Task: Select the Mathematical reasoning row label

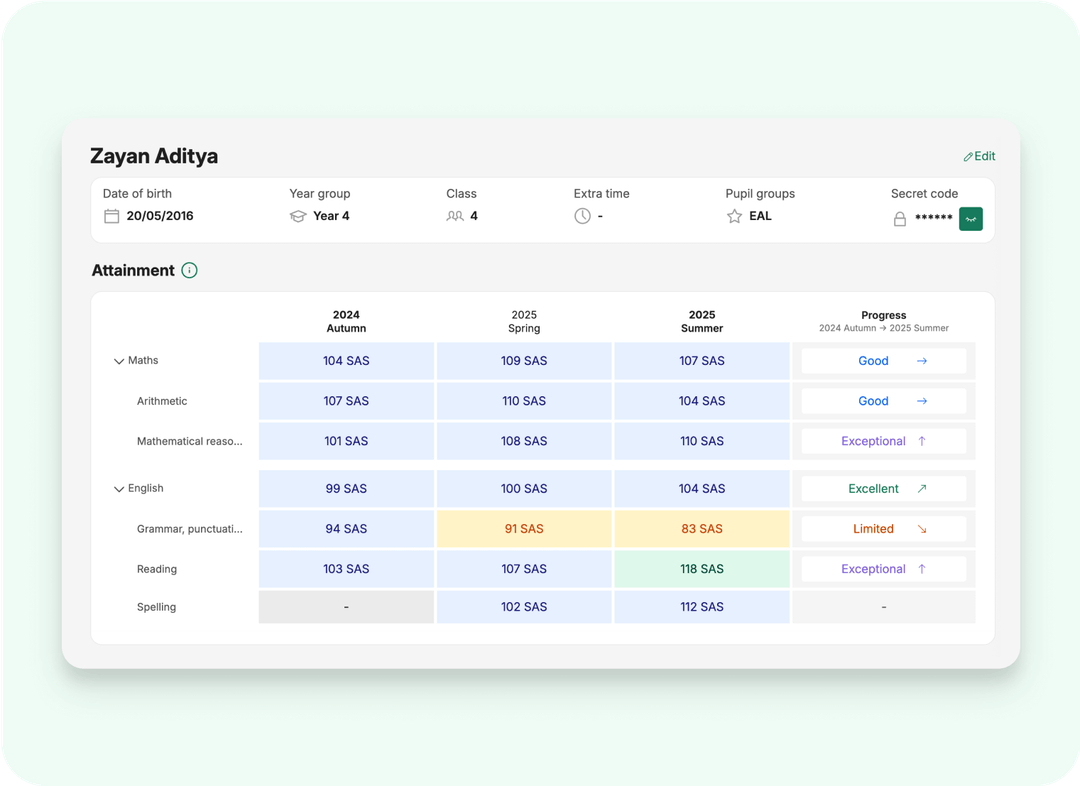Action: pos(189,441)
